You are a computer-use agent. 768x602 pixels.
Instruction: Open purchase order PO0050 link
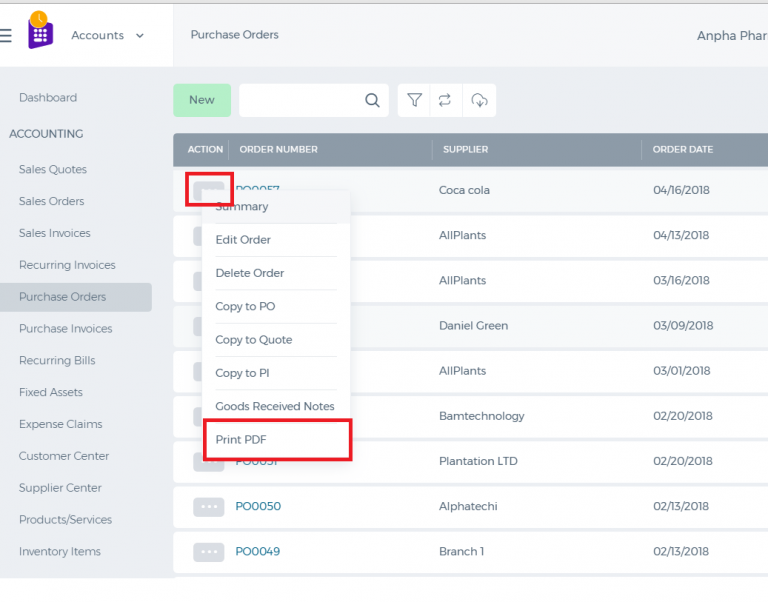coord(258,506)
